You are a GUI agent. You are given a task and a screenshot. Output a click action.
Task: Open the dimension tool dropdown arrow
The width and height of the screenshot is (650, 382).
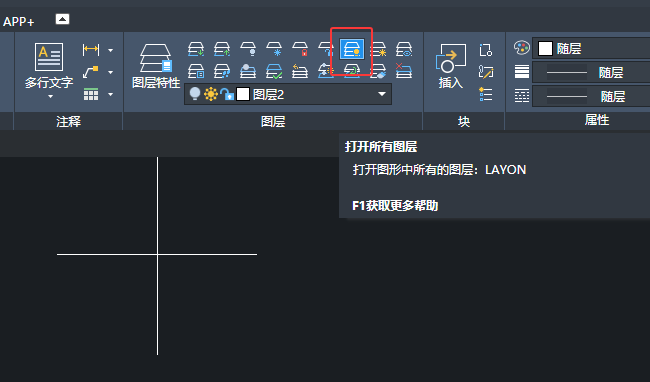(x=110, y=51)
